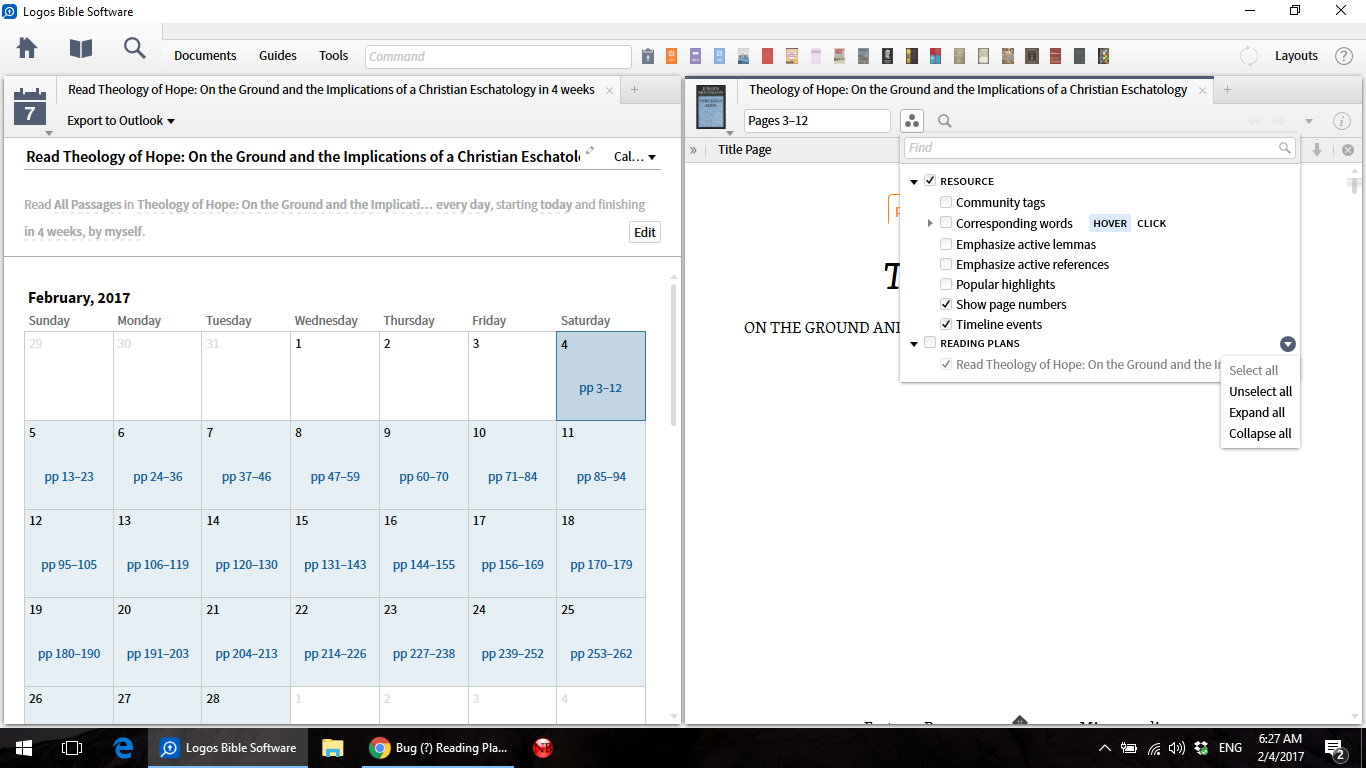Enable Community tags checkbox
The image size is (1366, 768).
click(946, 202)
